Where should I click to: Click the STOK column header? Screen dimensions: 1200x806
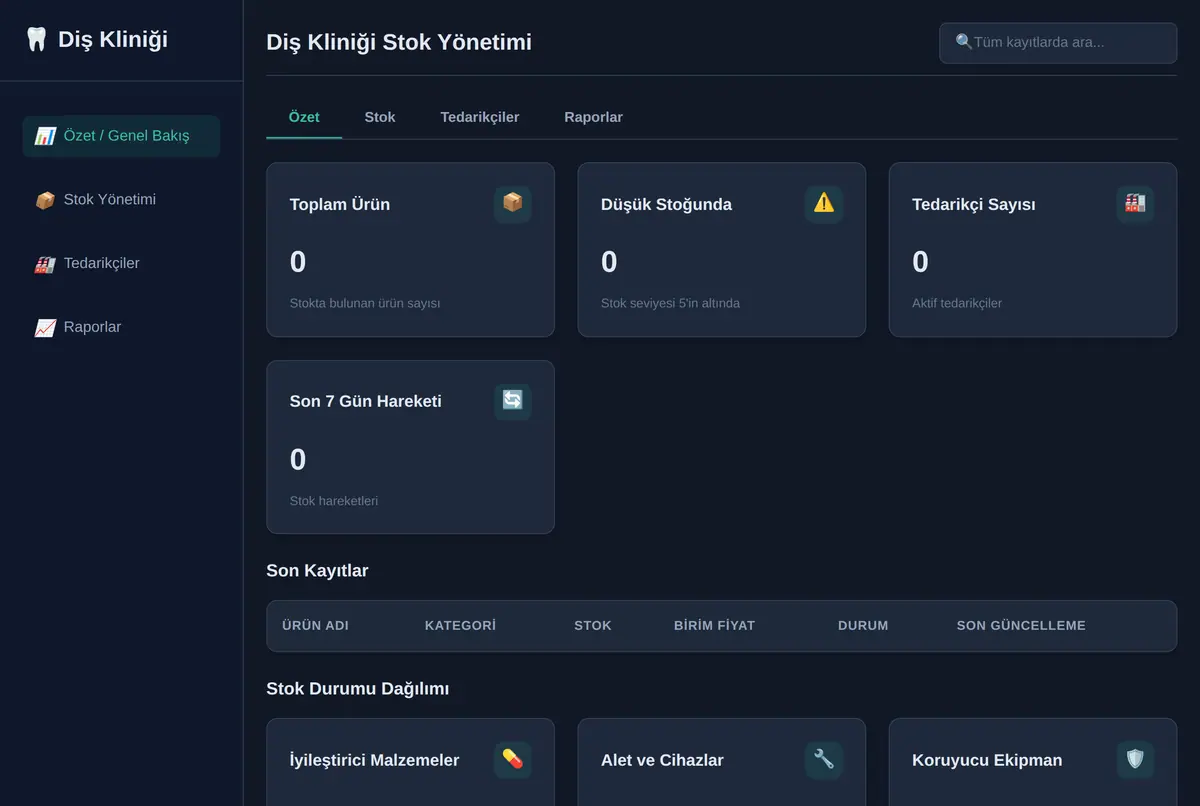click(593, 626)
